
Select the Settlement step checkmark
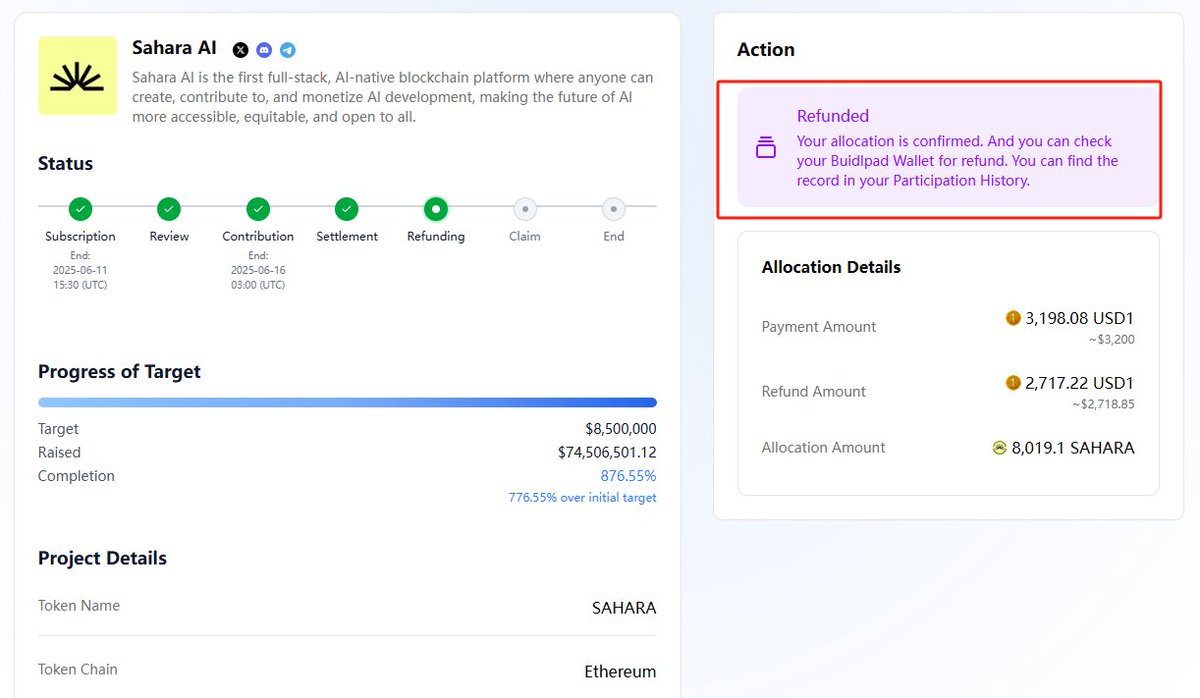tap(347, 209)
